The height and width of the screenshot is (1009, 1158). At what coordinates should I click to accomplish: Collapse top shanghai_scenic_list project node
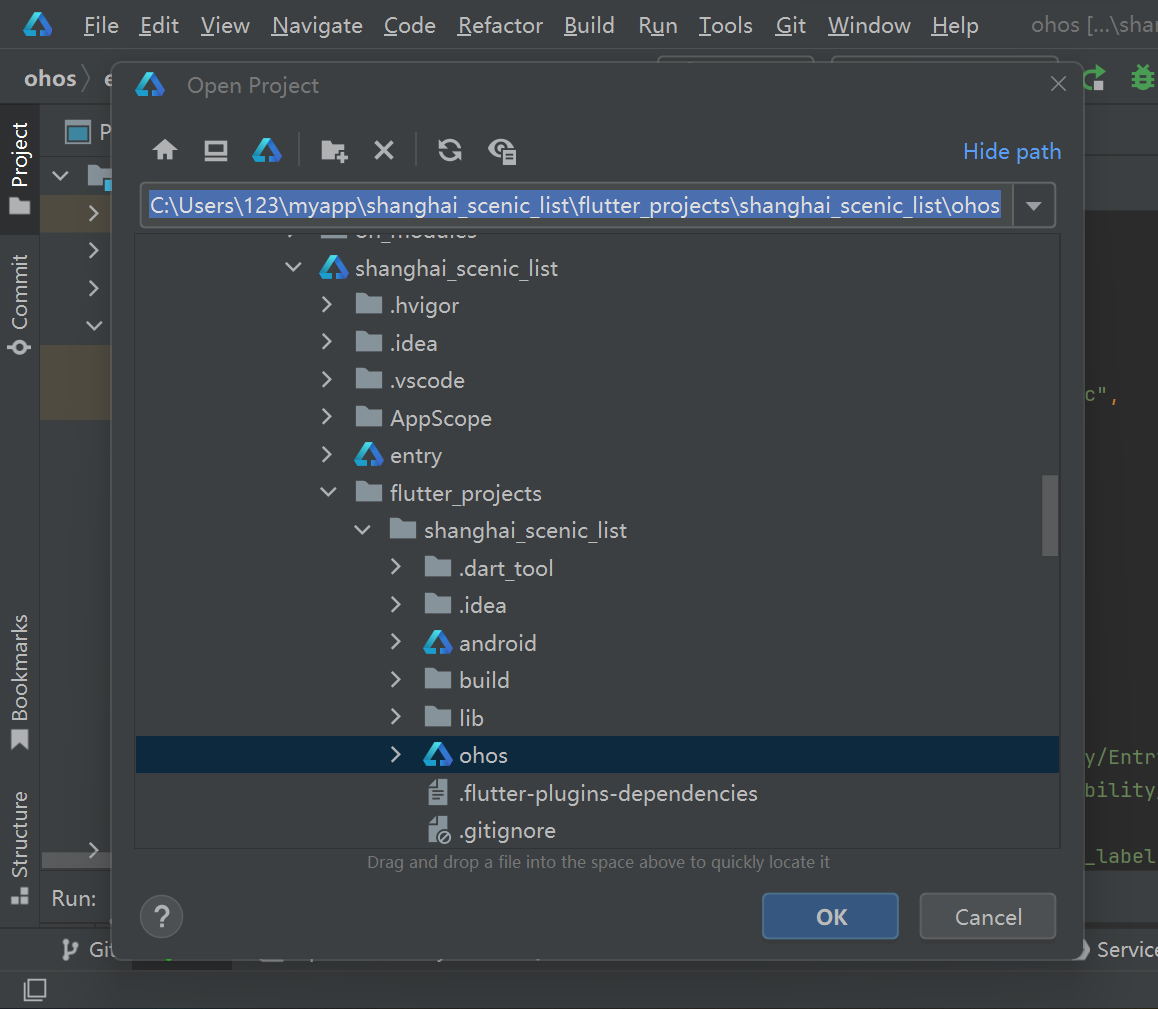tap(293, 267)
